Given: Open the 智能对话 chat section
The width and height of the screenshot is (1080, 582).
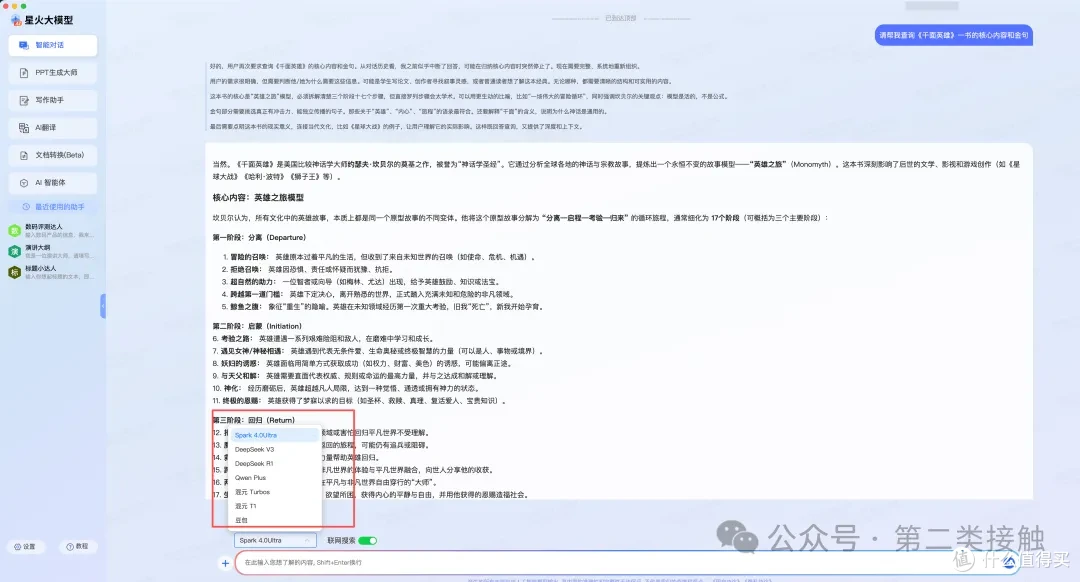Looking at the screenshot, I should (x=52, y=45).
